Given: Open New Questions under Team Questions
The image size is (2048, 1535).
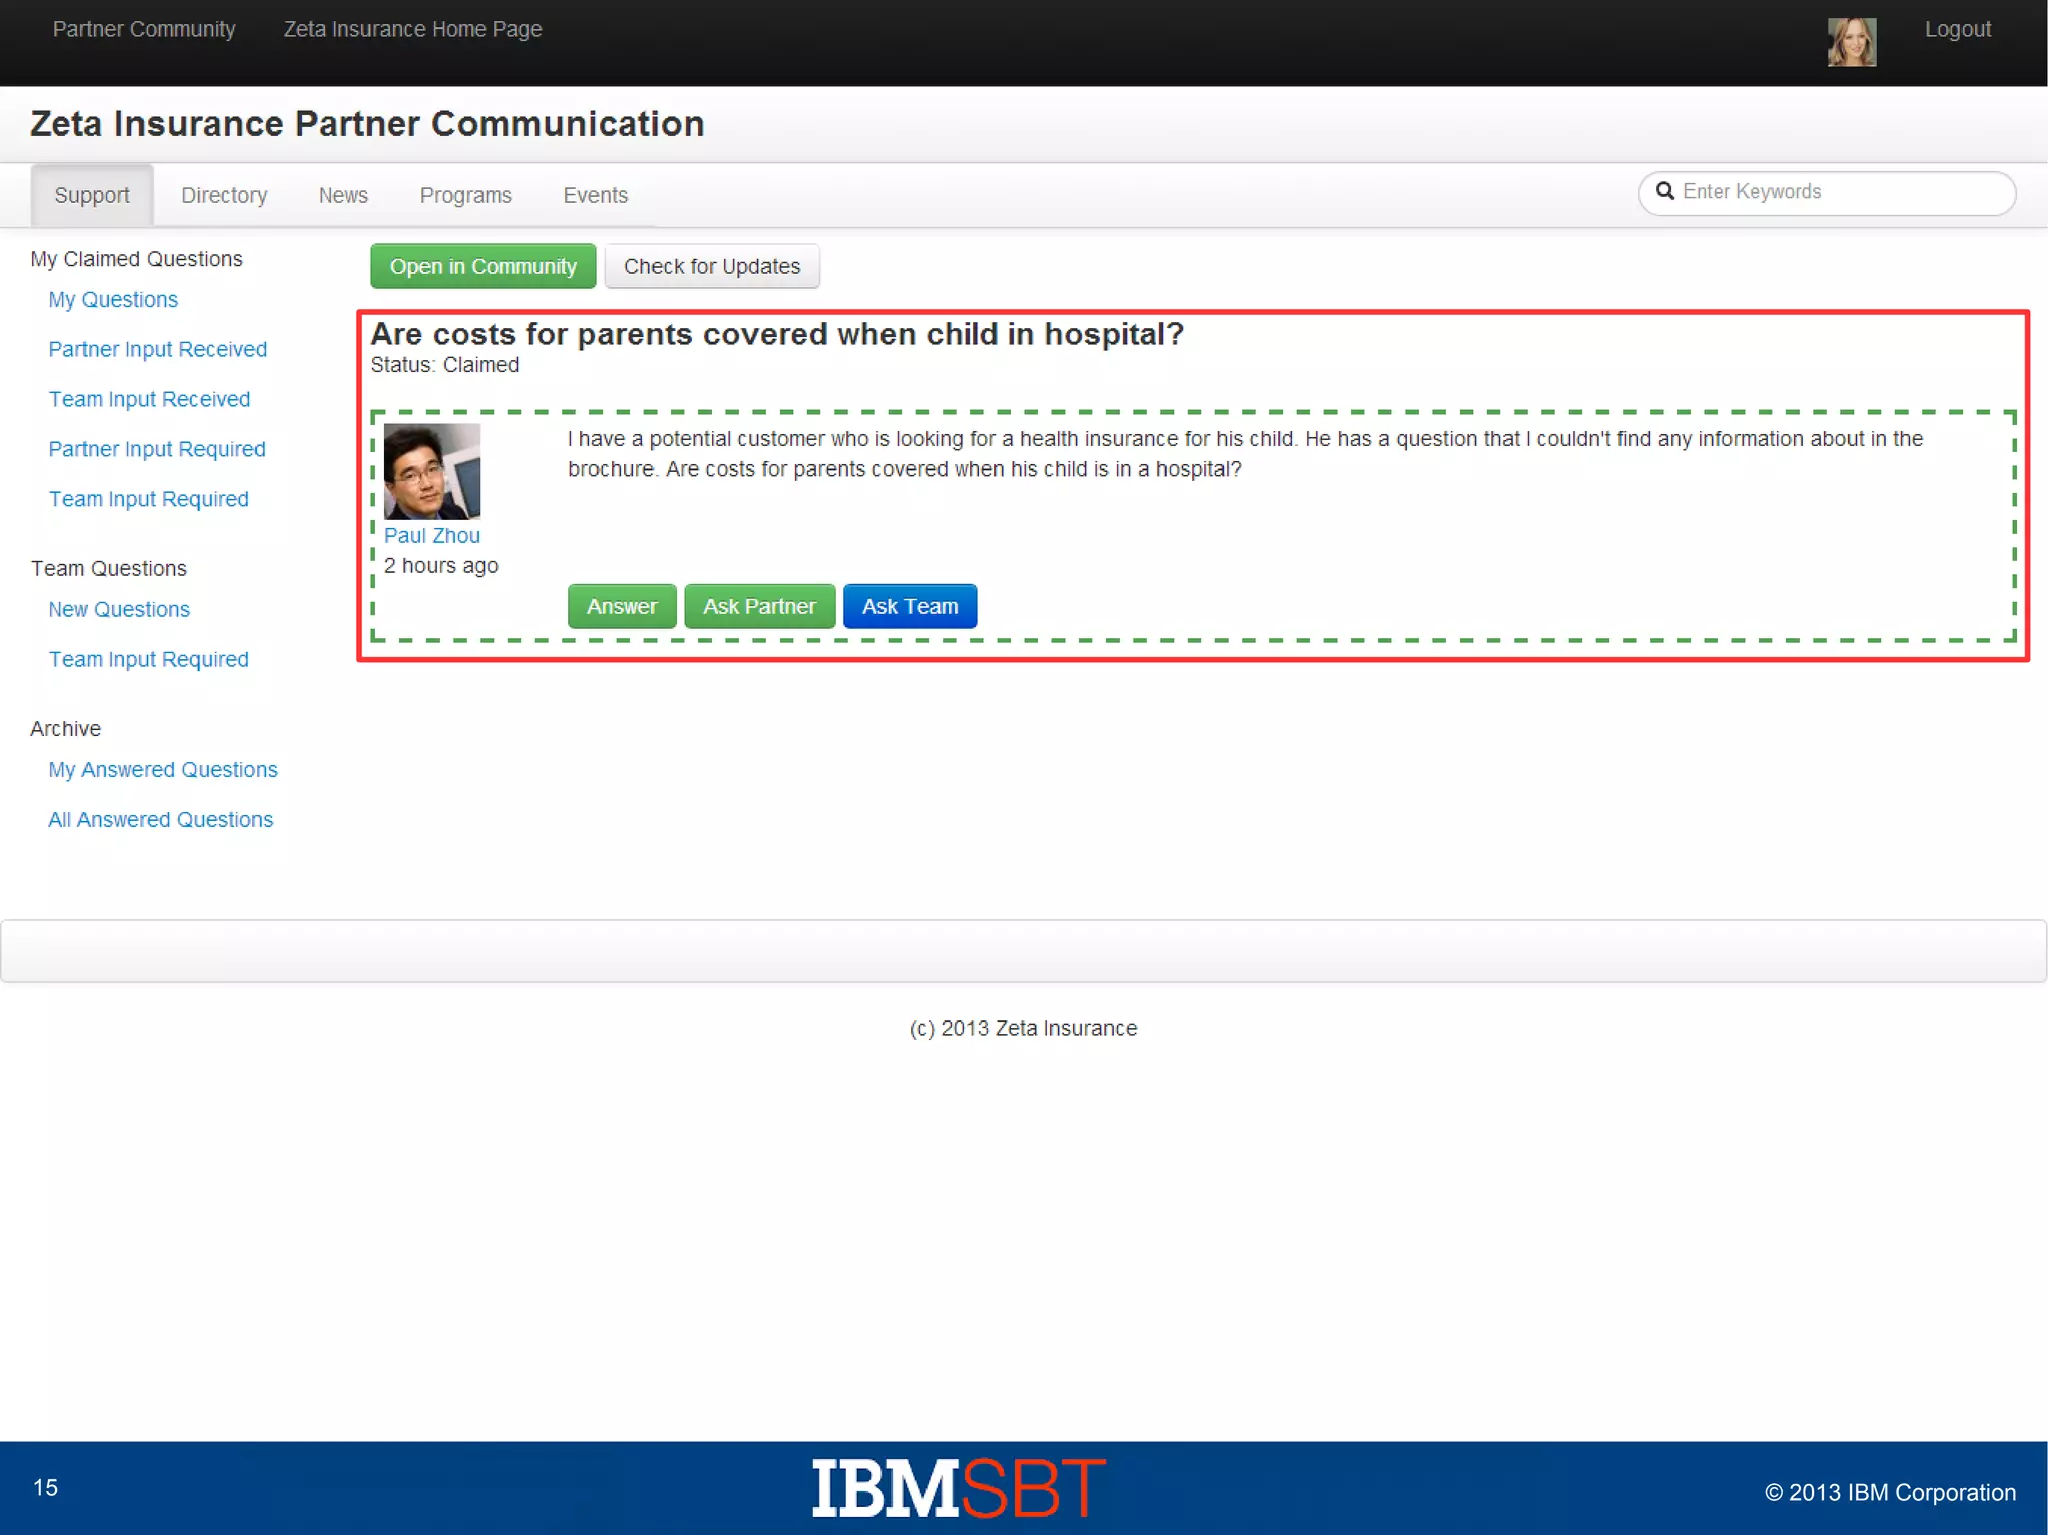Looking at the screenshot, I should pos(119,609).
